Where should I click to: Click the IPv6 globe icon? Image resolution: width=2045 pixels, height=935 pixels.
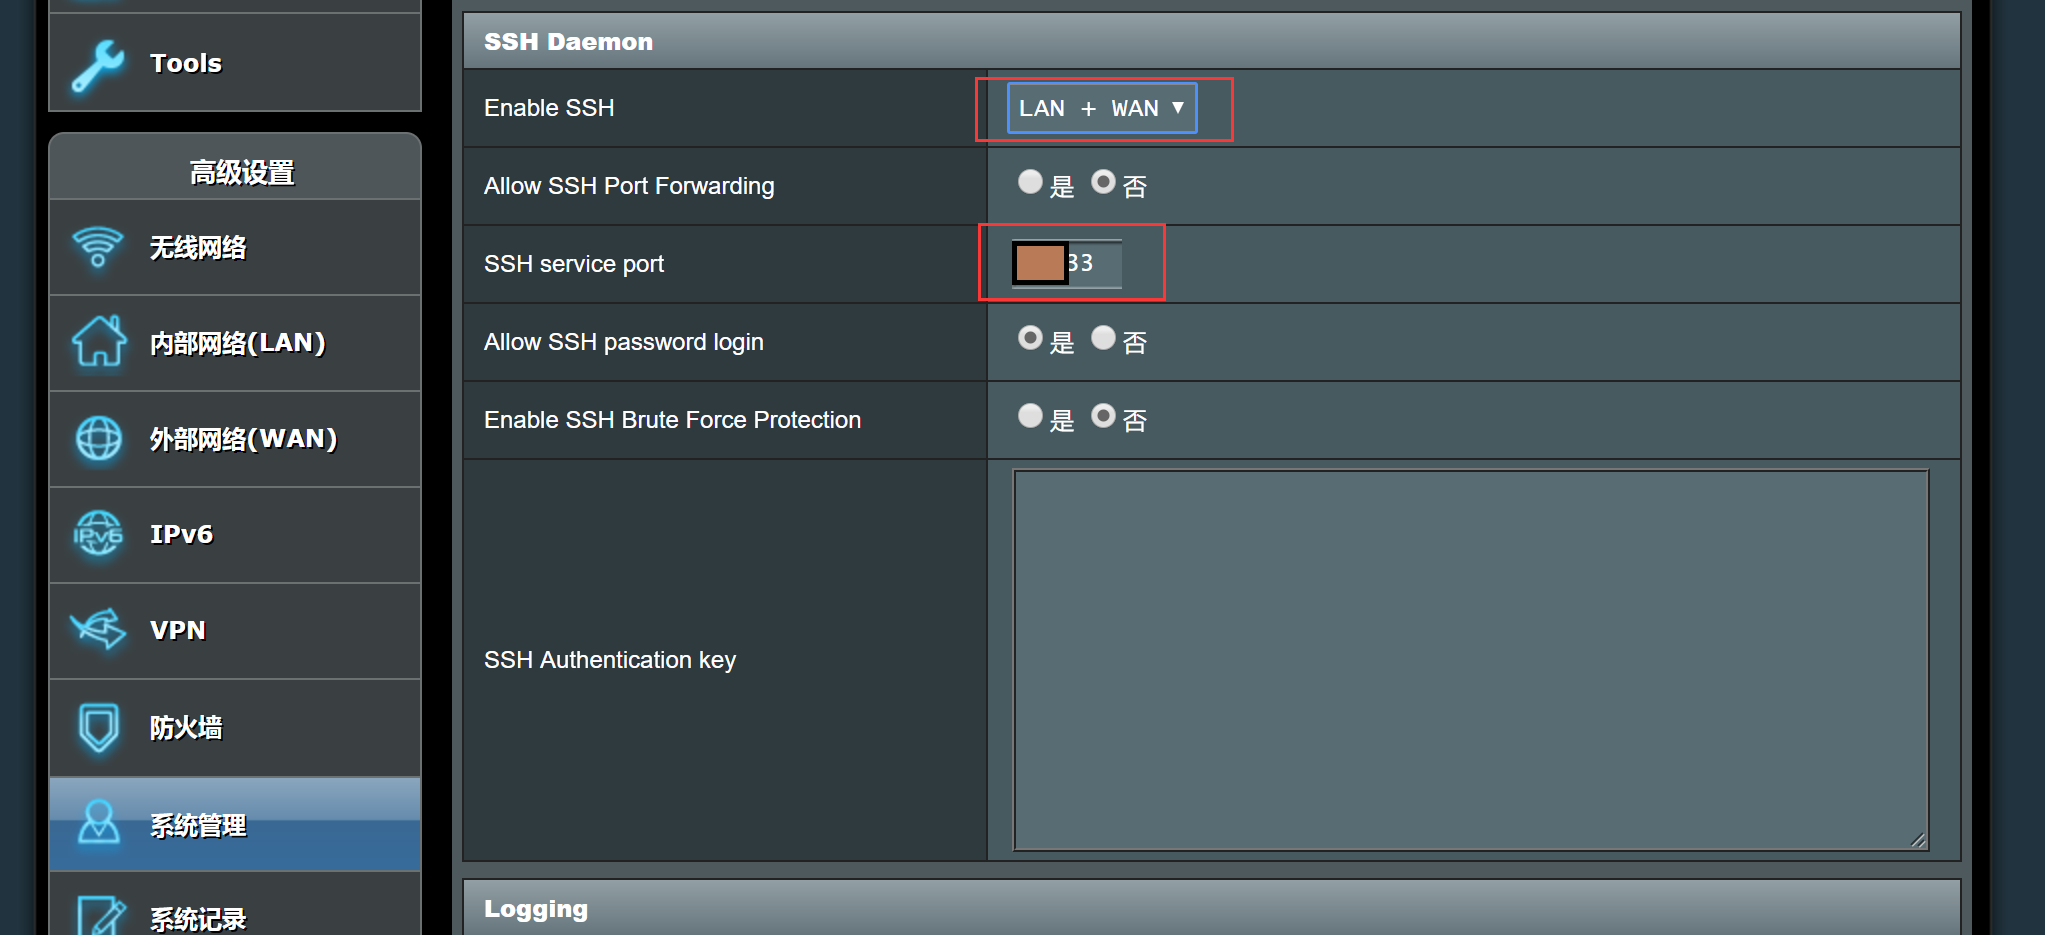[98, 534]
